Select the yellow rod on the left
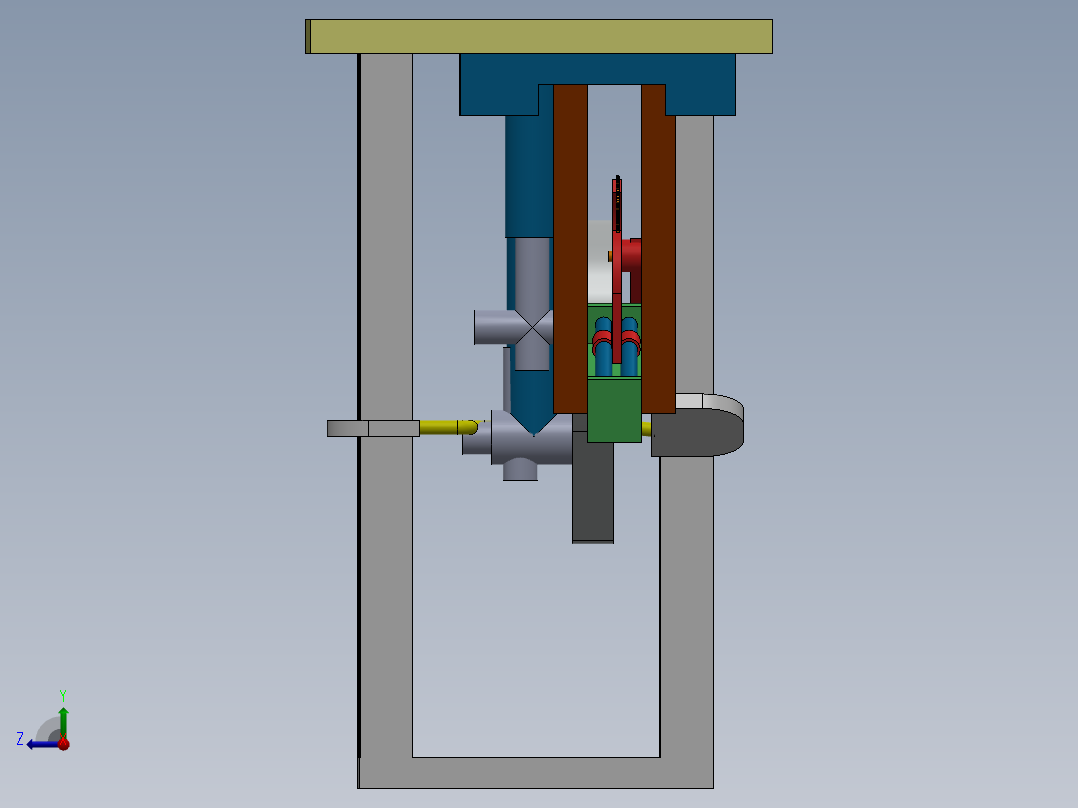The width and height of the screenshot is (1078, 808). tap(448, 428)
